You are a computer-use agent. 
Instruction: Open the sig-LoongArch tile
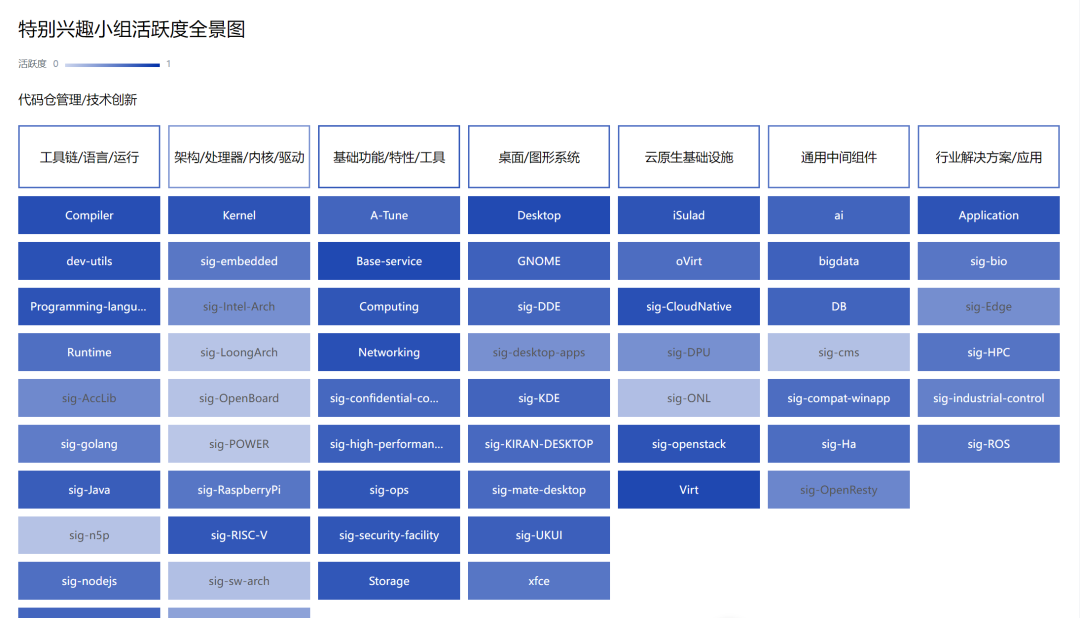point(239,352)
